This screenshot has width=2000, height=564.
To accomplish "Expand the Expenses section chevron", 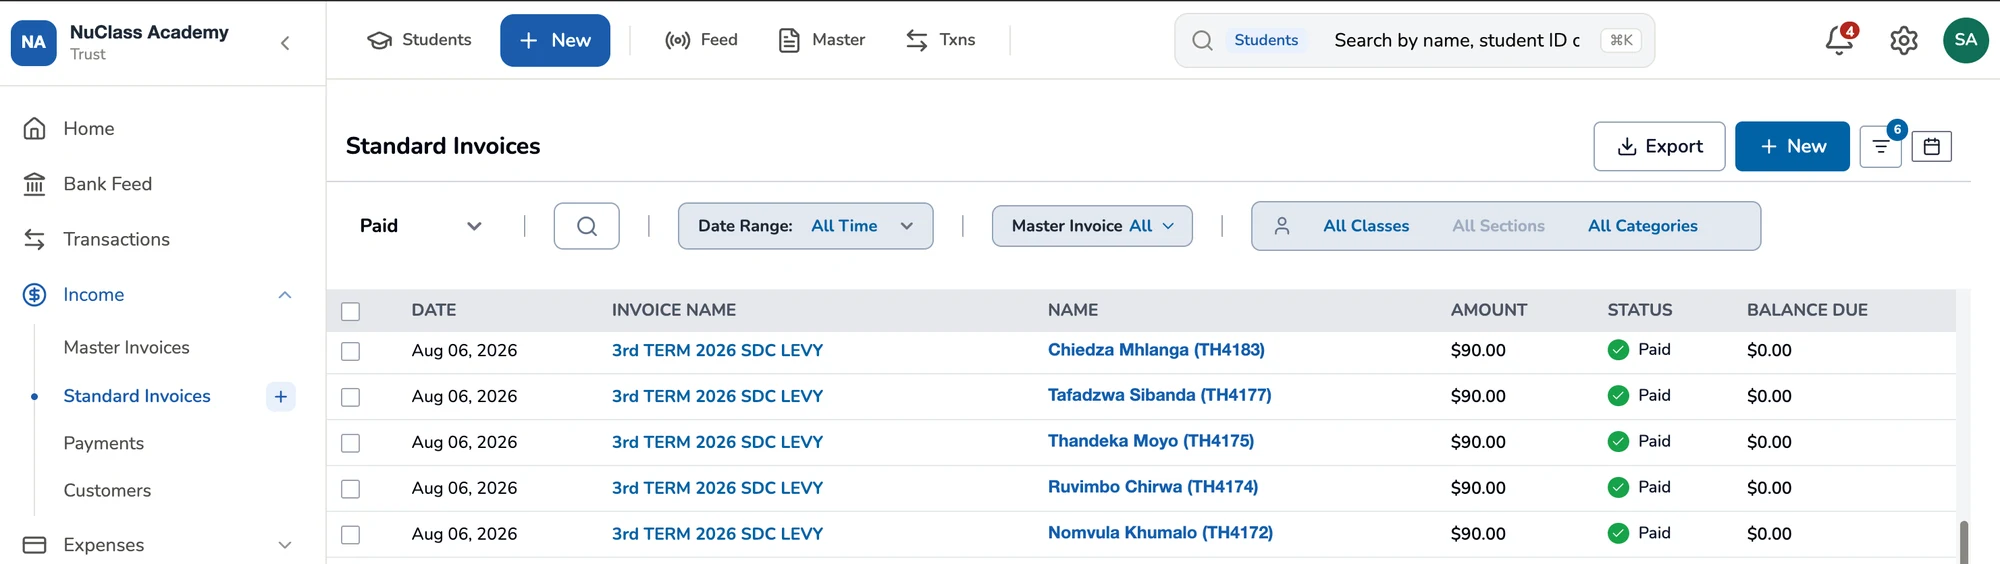I will [285, 545].
